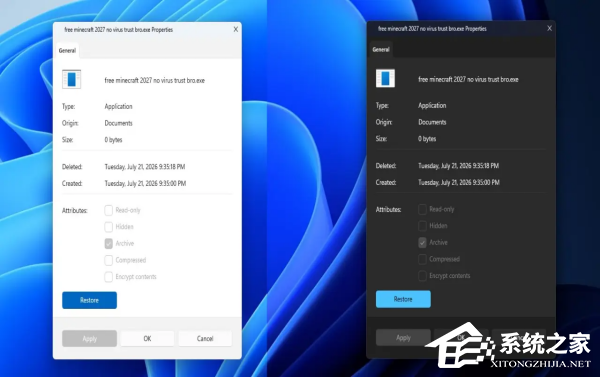Click the file icon in the dark Properties window
600x377 pixels.
(x=385, y=78)
